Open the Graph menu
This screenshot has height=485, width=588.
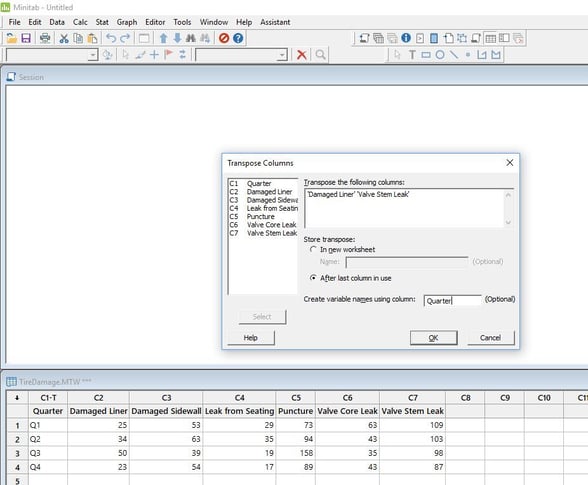tap(127, 22)
